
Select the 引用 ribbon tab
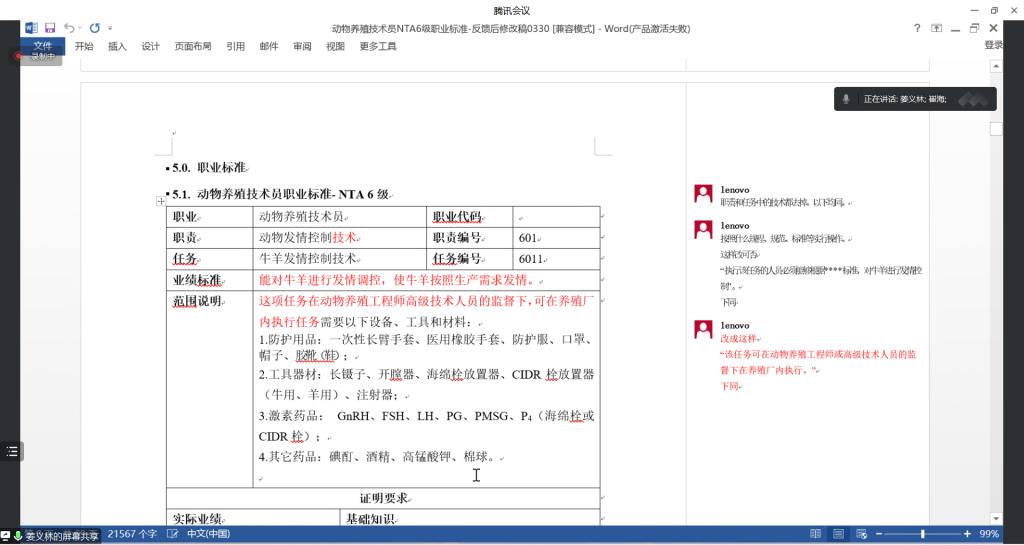[235, 46]
